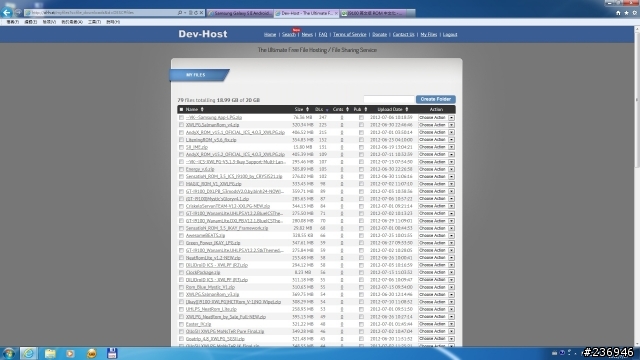Sort by Pub column arrows
The image size is (640, 360).
click(x=366, y=109)
